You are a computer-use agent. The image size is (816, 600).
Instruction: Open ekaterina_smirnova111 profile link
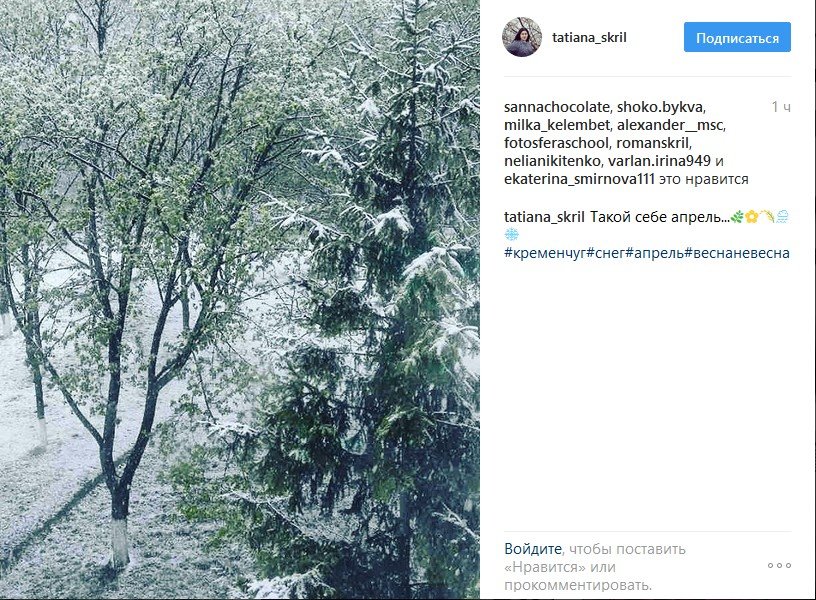pyautogui.click(x=579, y=180)
